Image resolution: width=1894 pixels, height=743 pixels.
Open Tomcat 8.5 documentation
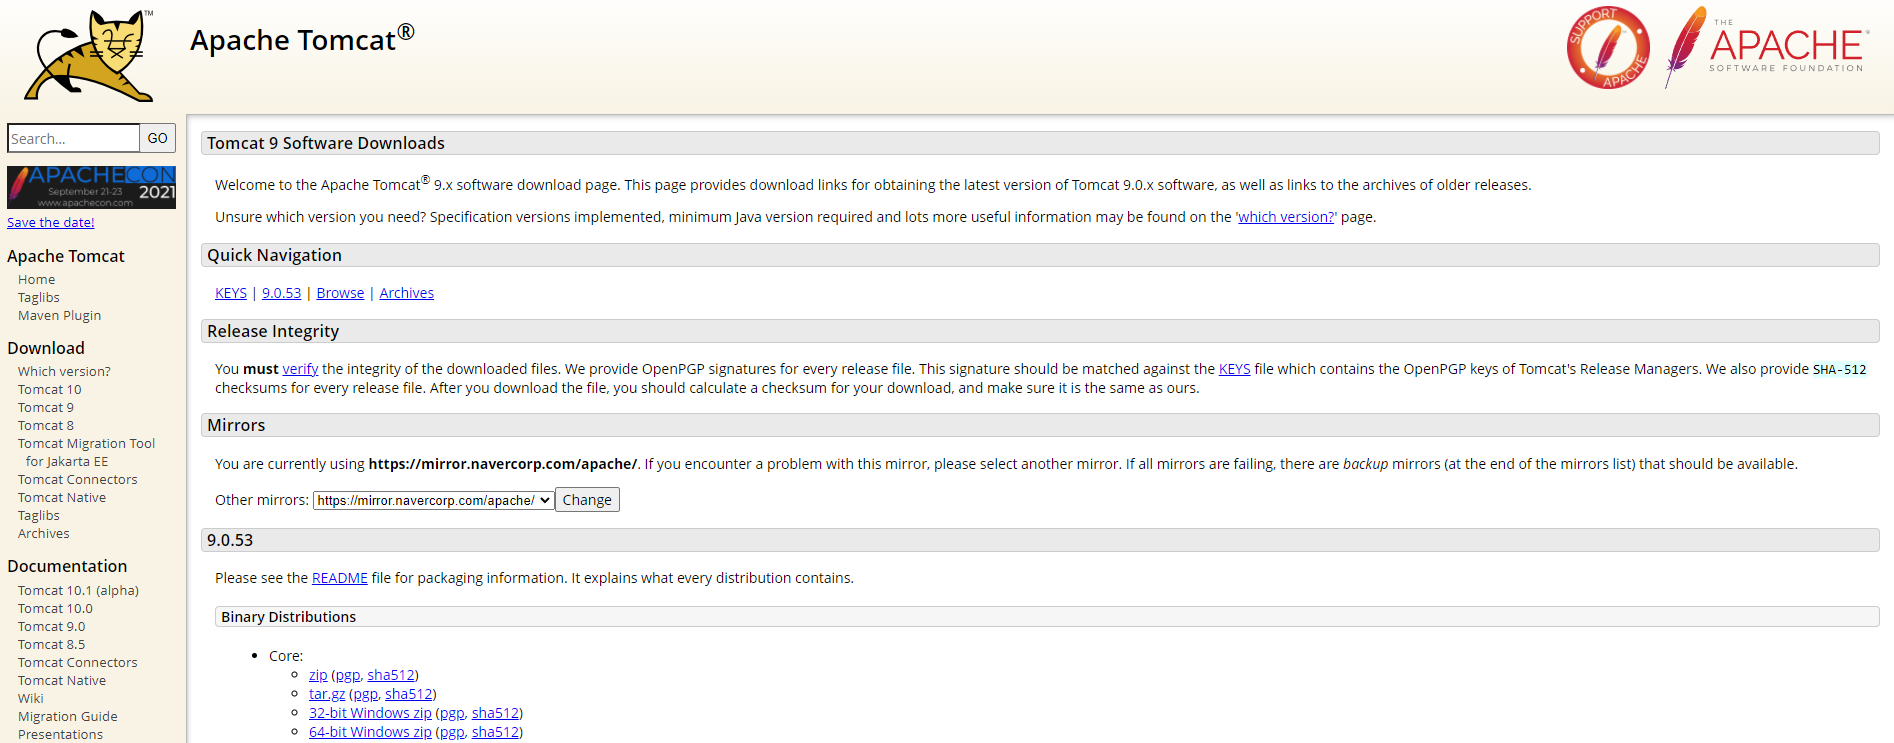[x=52, y=644]
